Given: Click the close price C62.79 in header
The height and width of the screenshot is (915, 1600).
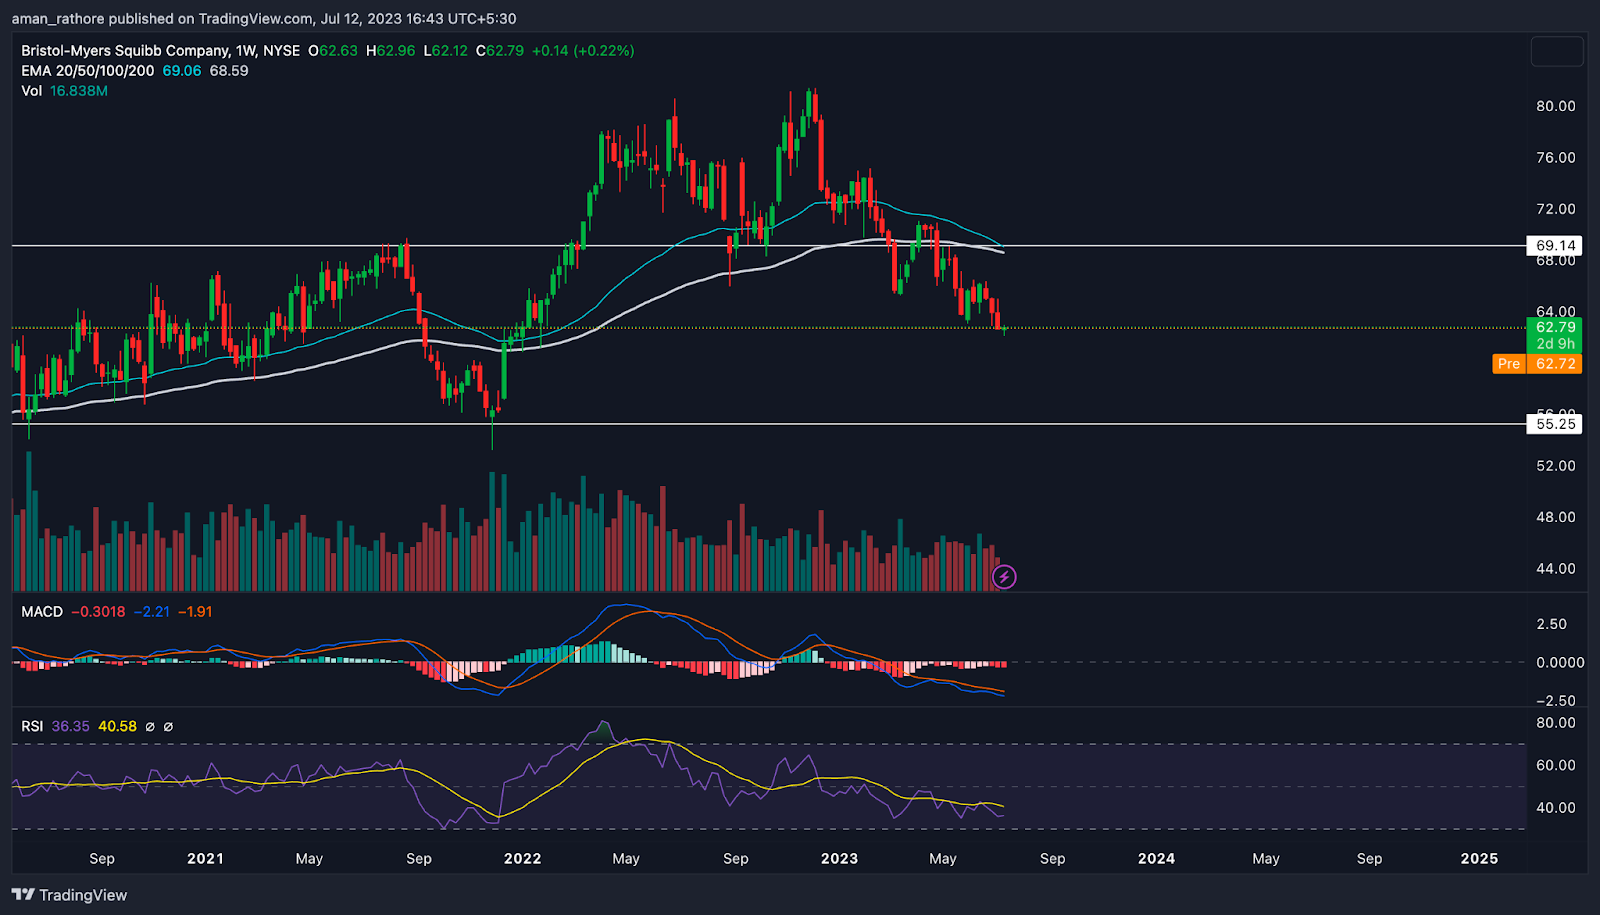Looking at the screenshot, I should click(499, 50).
